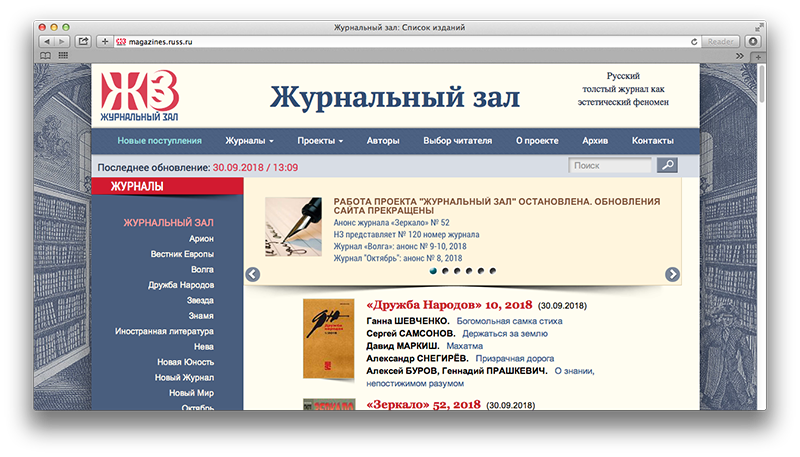The image size is (800, 457).
Task: Expand the Журналы dropdown menu
Action: pos(249,140)
